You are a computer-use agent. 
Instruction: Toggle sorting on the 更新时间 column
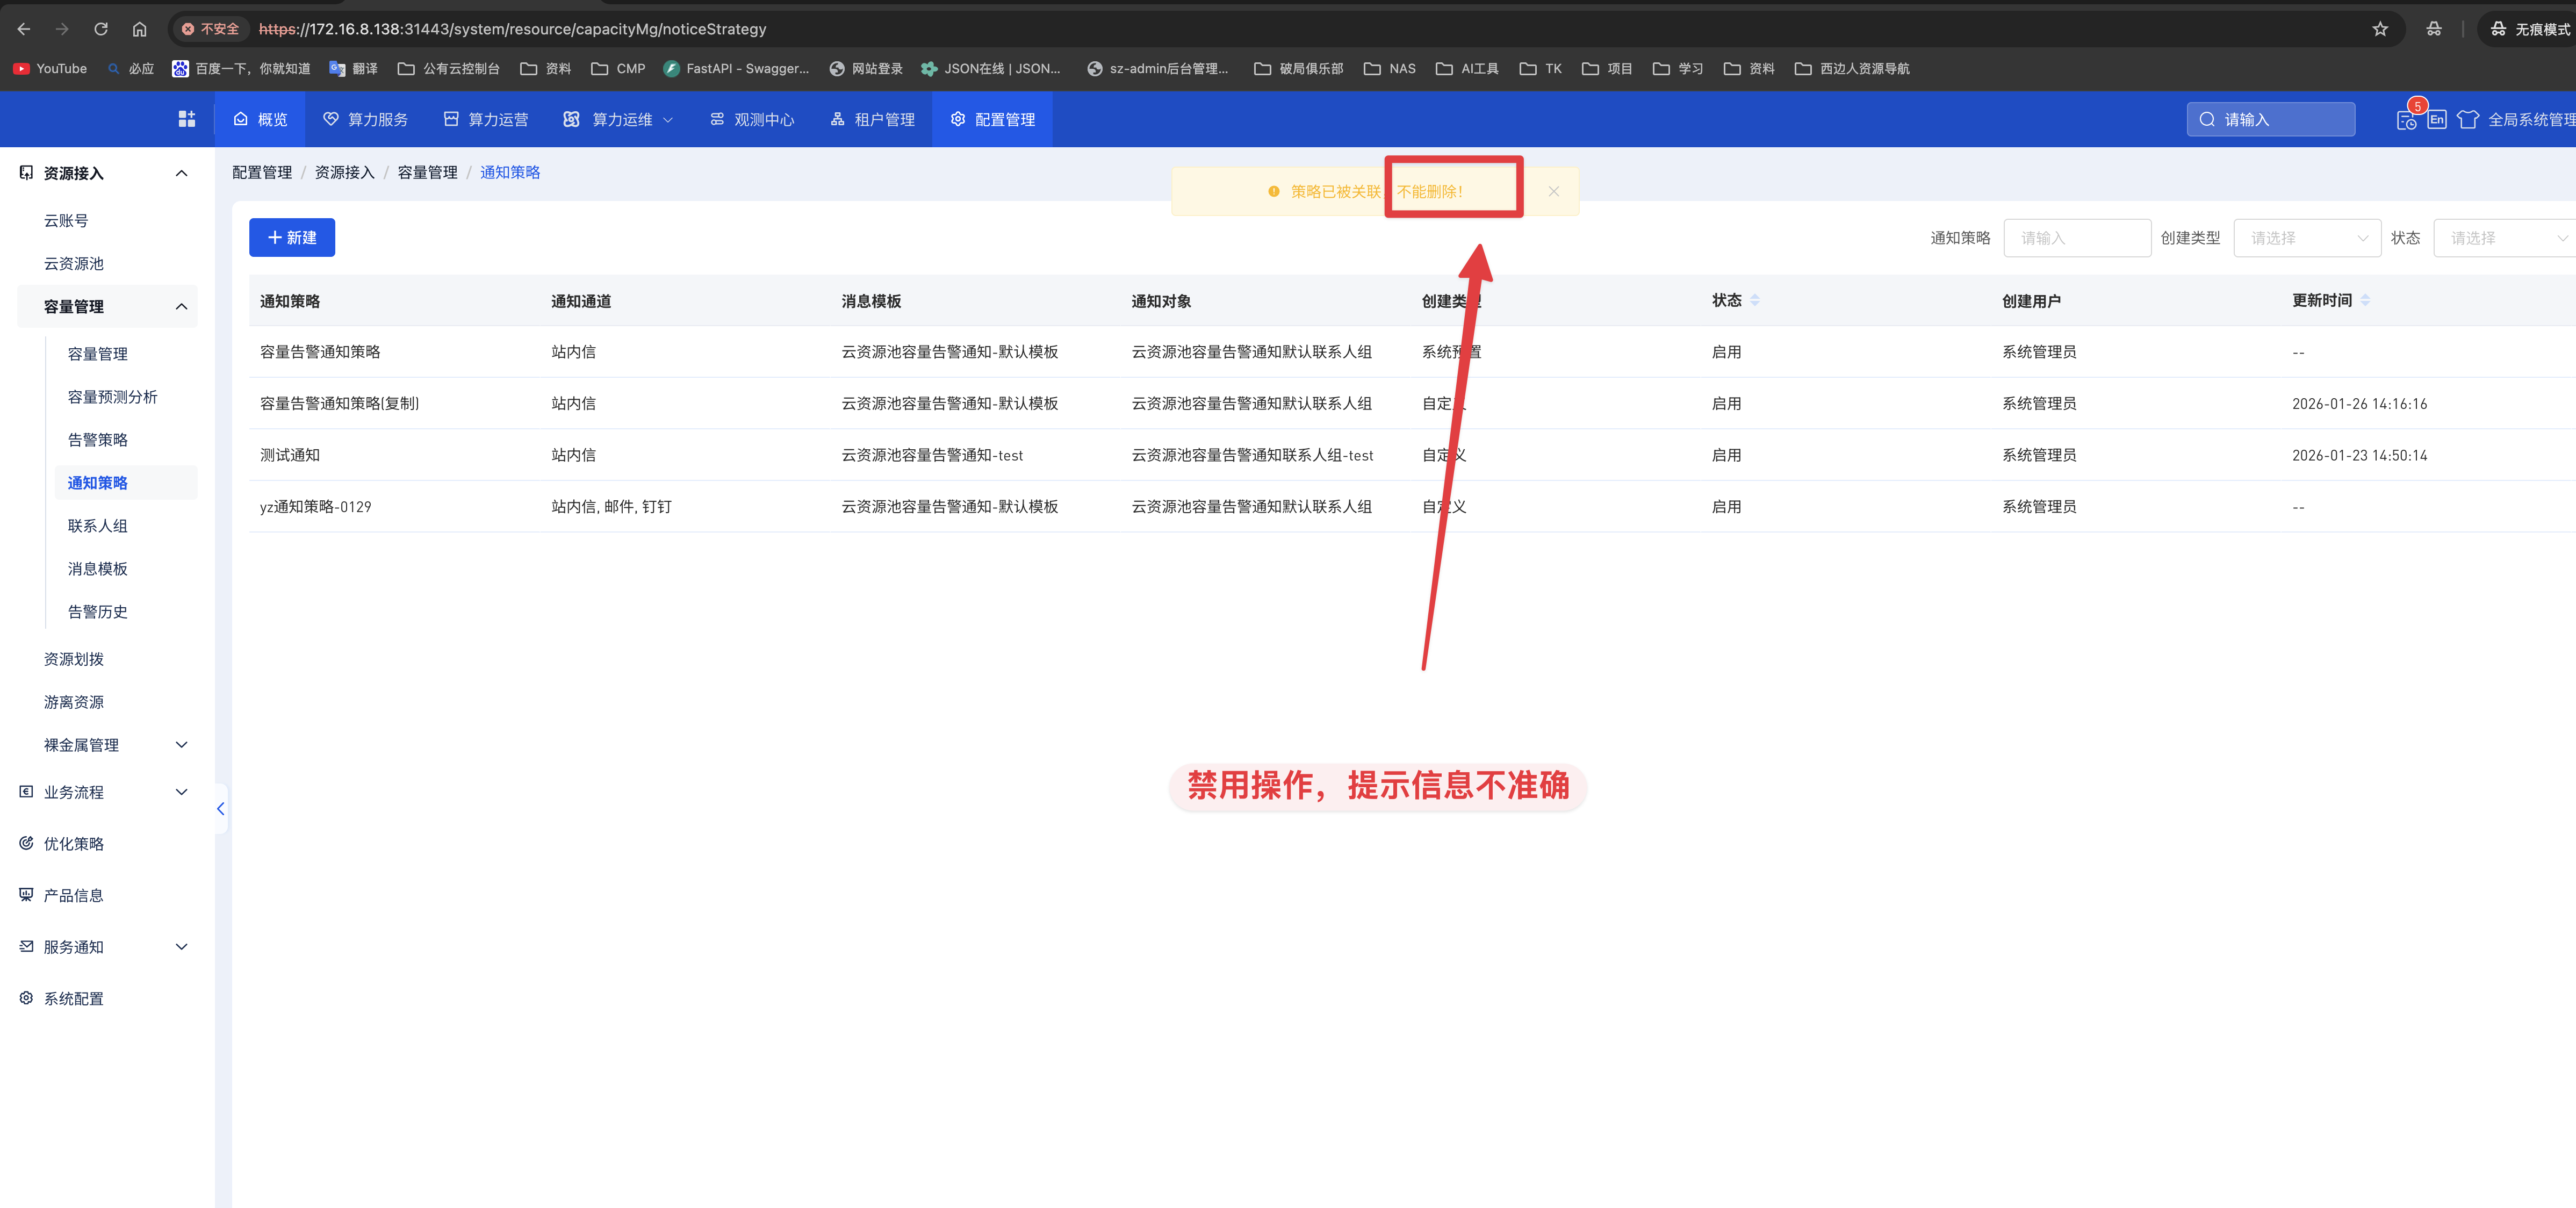coord(2366,299)
